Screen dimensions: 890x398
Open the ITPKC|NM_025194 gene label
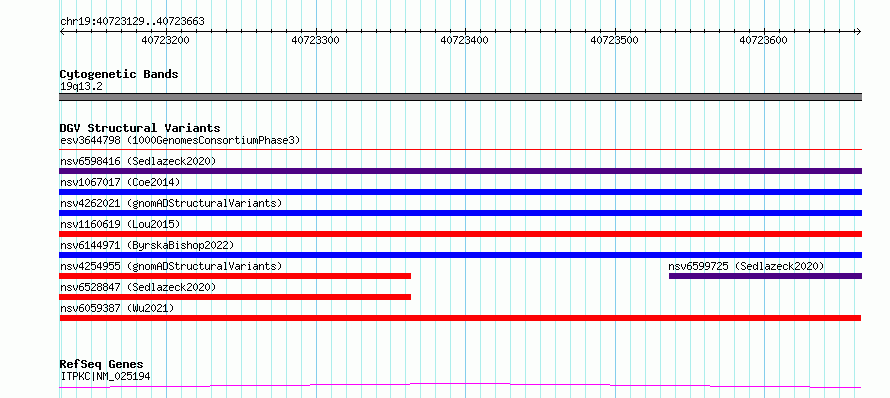(x=105, y=376)
